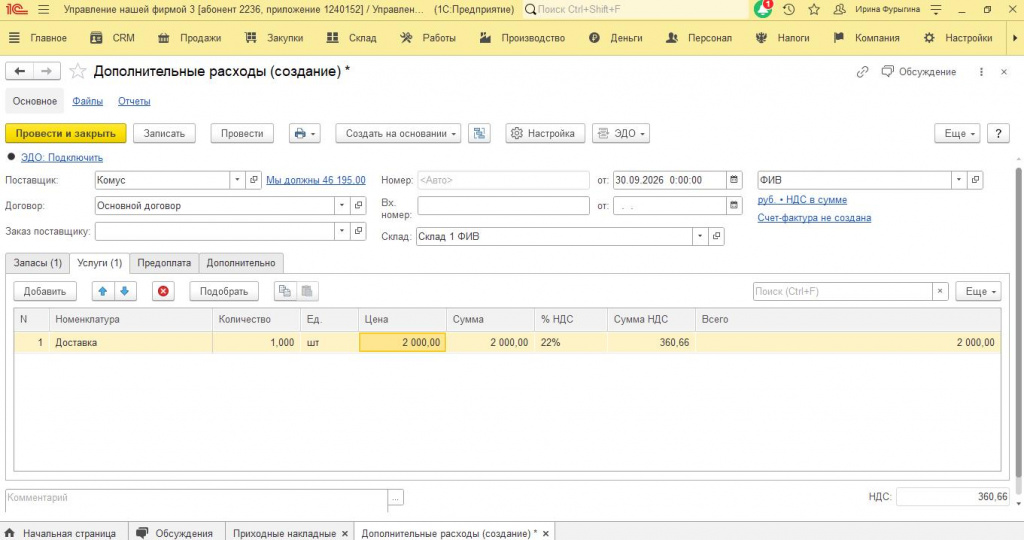Select the 22% НДС rate cell
1024x540 pixels.
[571, 342]
